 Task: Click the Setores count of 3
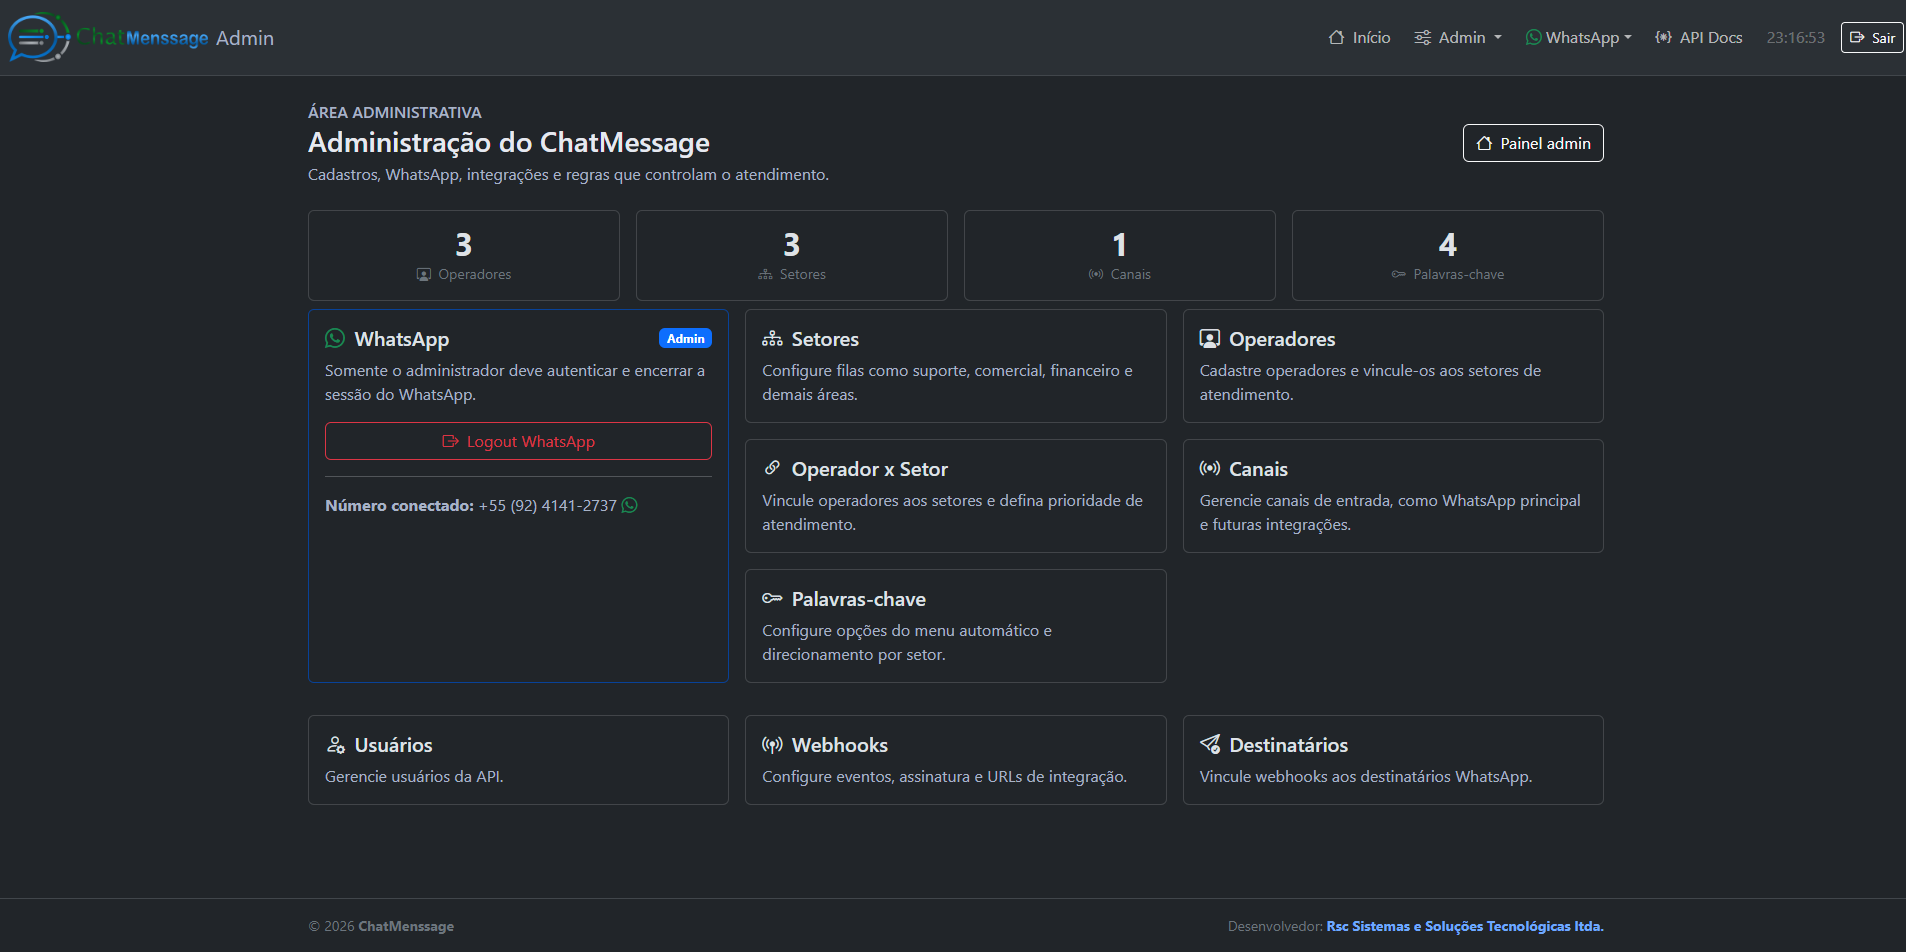[792, 244]
